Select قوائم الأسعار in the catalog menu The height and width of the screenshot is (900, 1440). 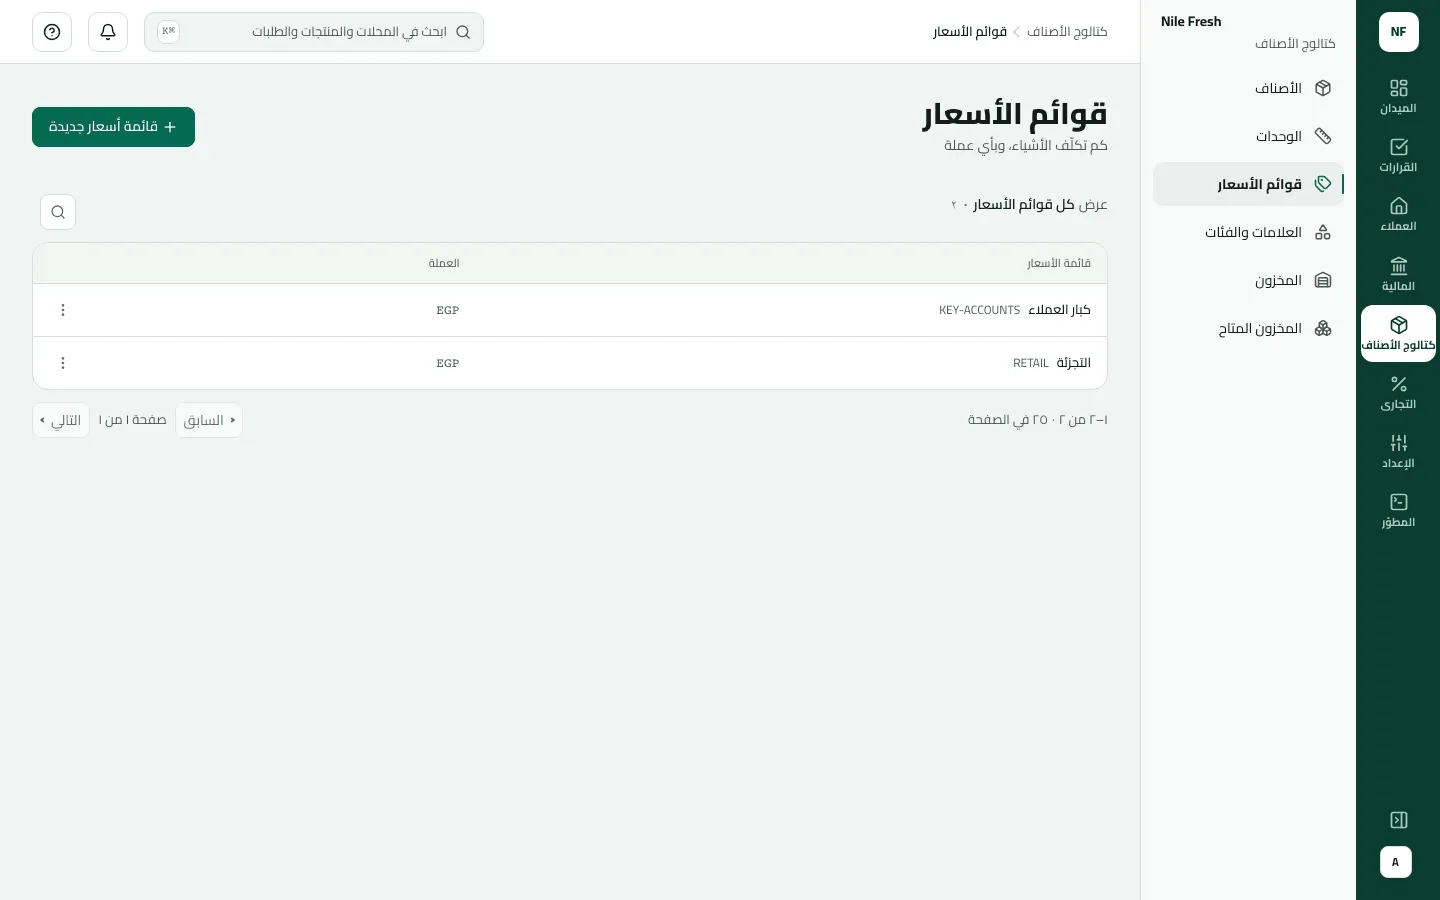point(1248,184)
